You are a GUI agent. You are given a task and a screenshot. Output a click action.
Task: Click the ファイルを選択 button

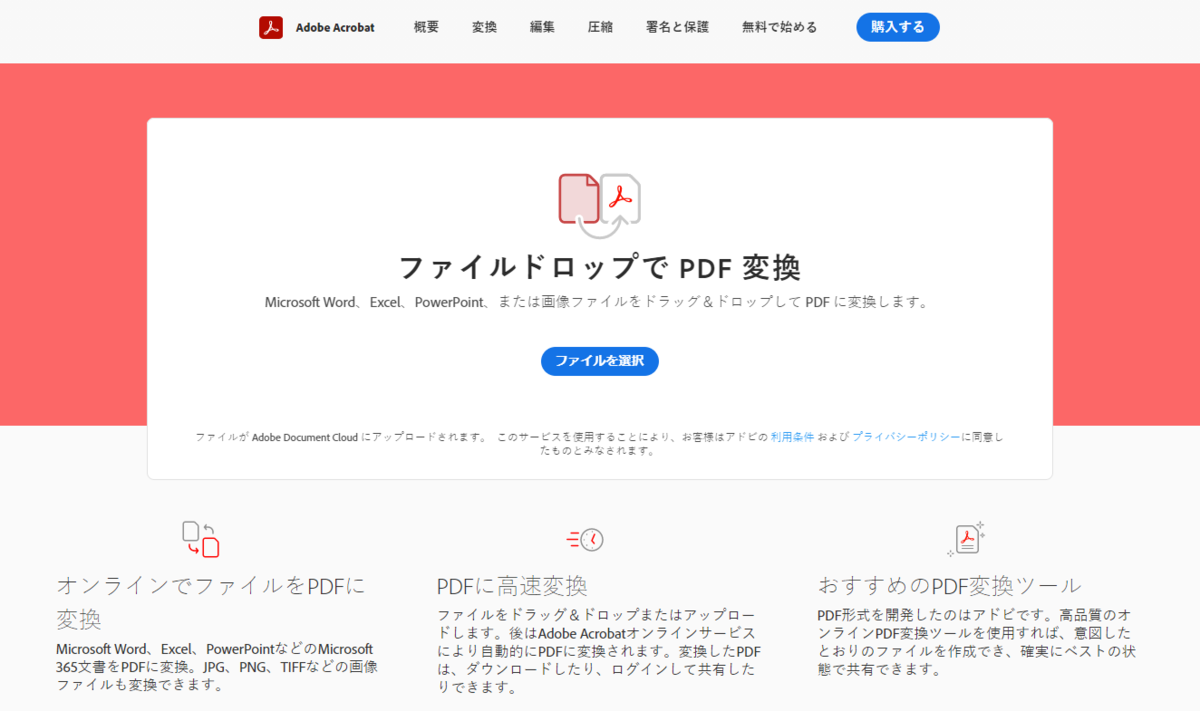click(x=600, y=361)
